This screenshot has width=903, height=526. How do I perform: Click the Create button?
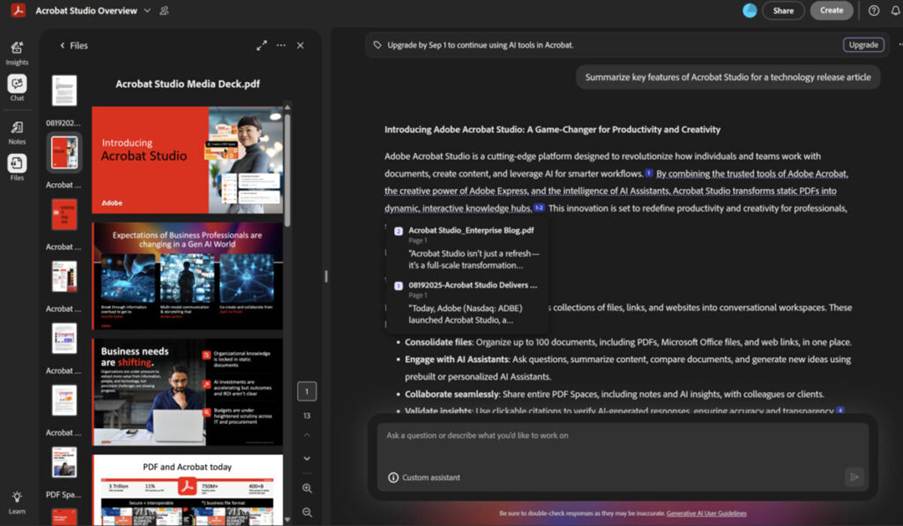831,10
